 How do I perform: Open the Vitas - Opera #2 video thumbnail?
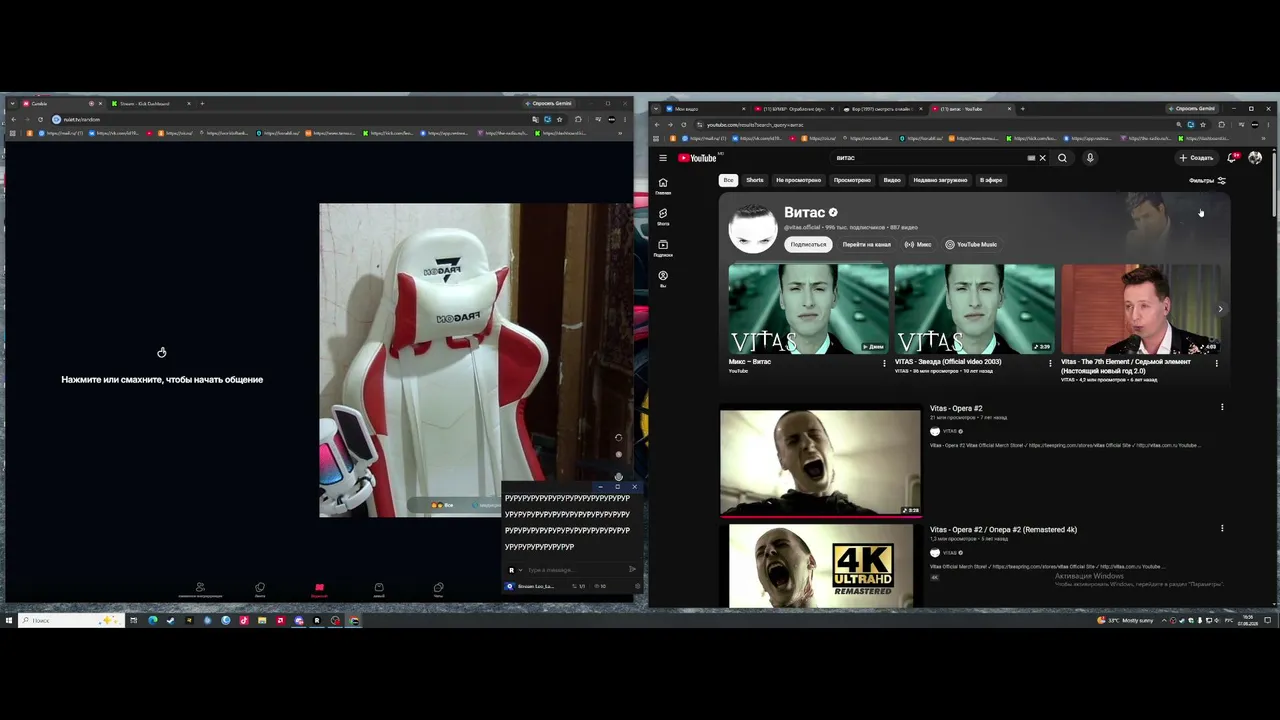820,461
